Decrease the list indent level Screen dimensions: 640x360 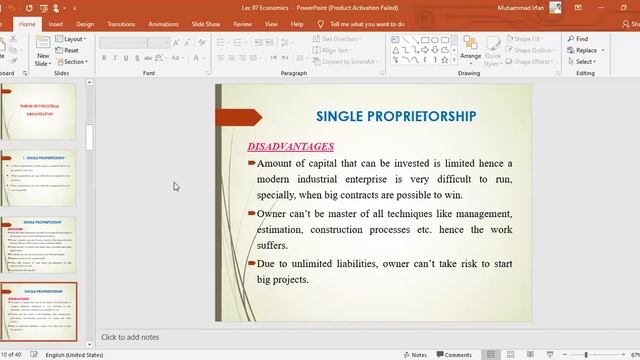tap(258, 42)
